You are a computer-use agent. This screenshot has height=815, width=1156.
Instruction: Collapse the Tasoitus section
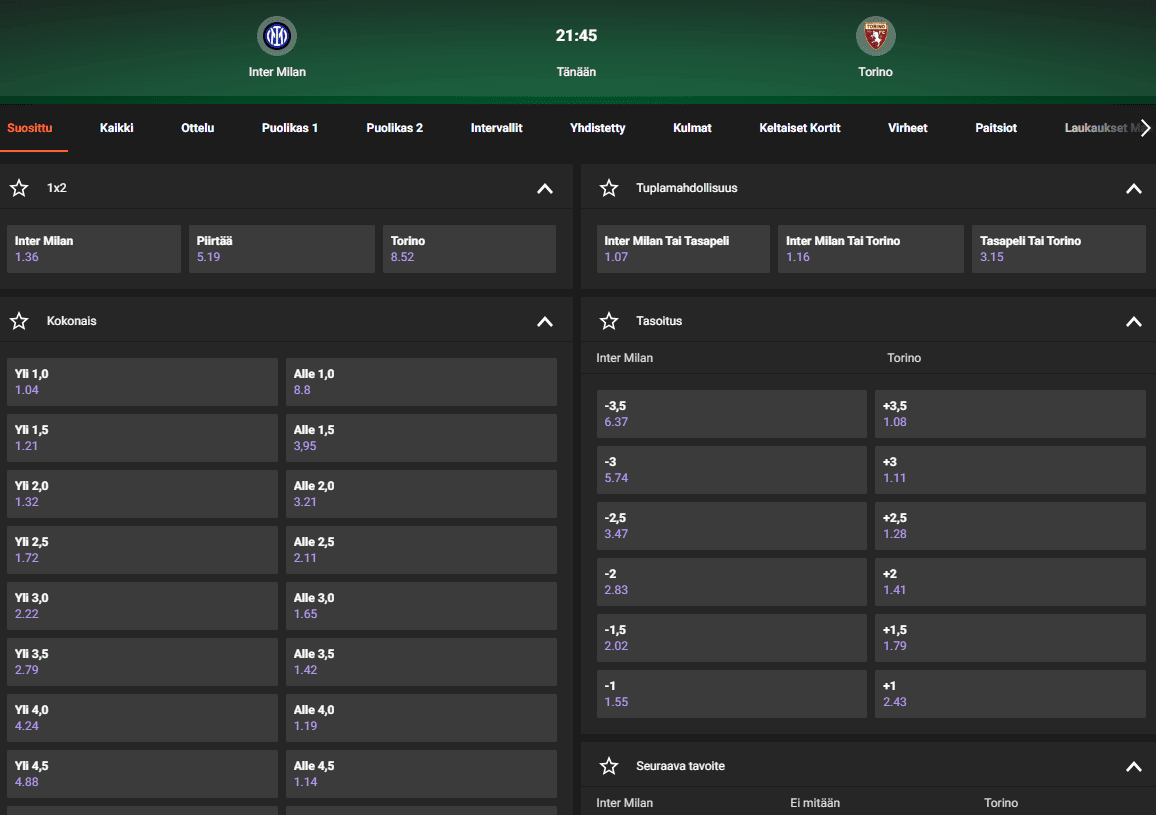[x=1133, y=321]
